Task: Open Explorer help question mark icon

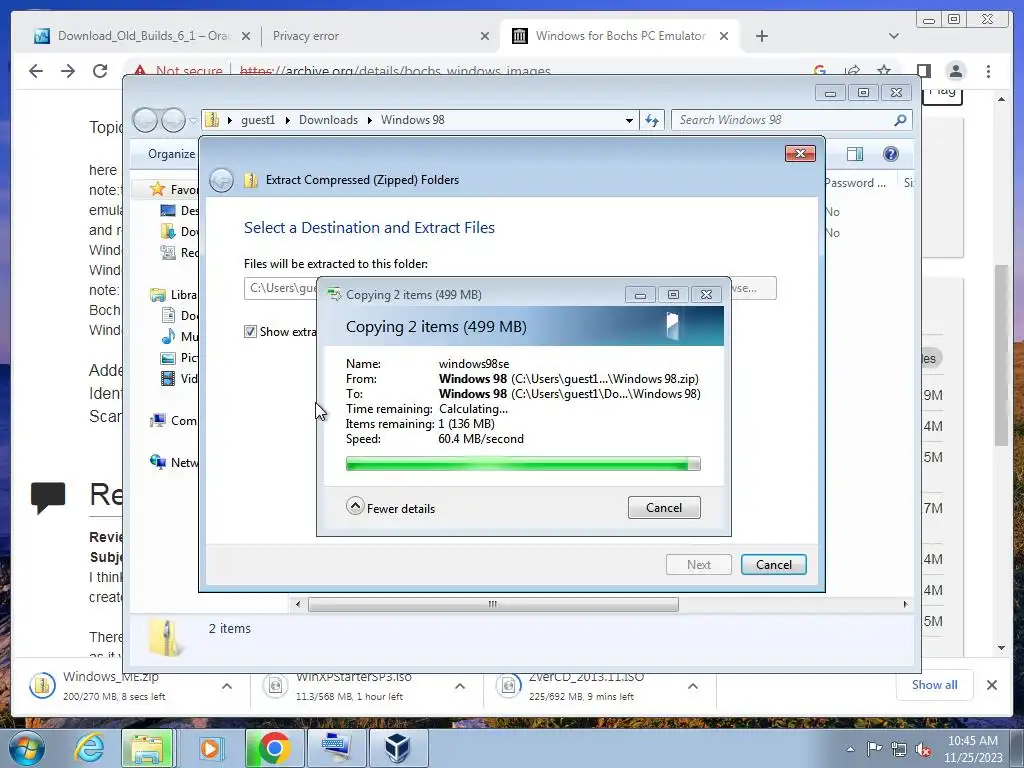Action: [890, 154]
